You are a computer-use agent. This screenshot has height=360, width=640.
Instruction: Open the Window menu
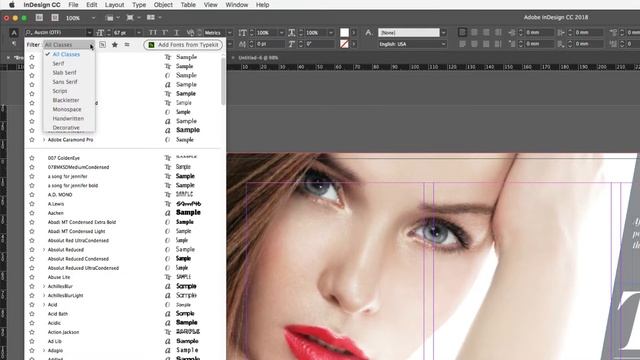pos(236,5)
